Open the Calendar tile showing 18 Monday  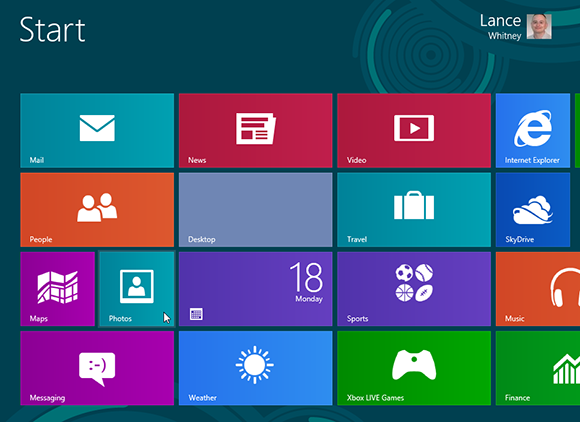256,289
